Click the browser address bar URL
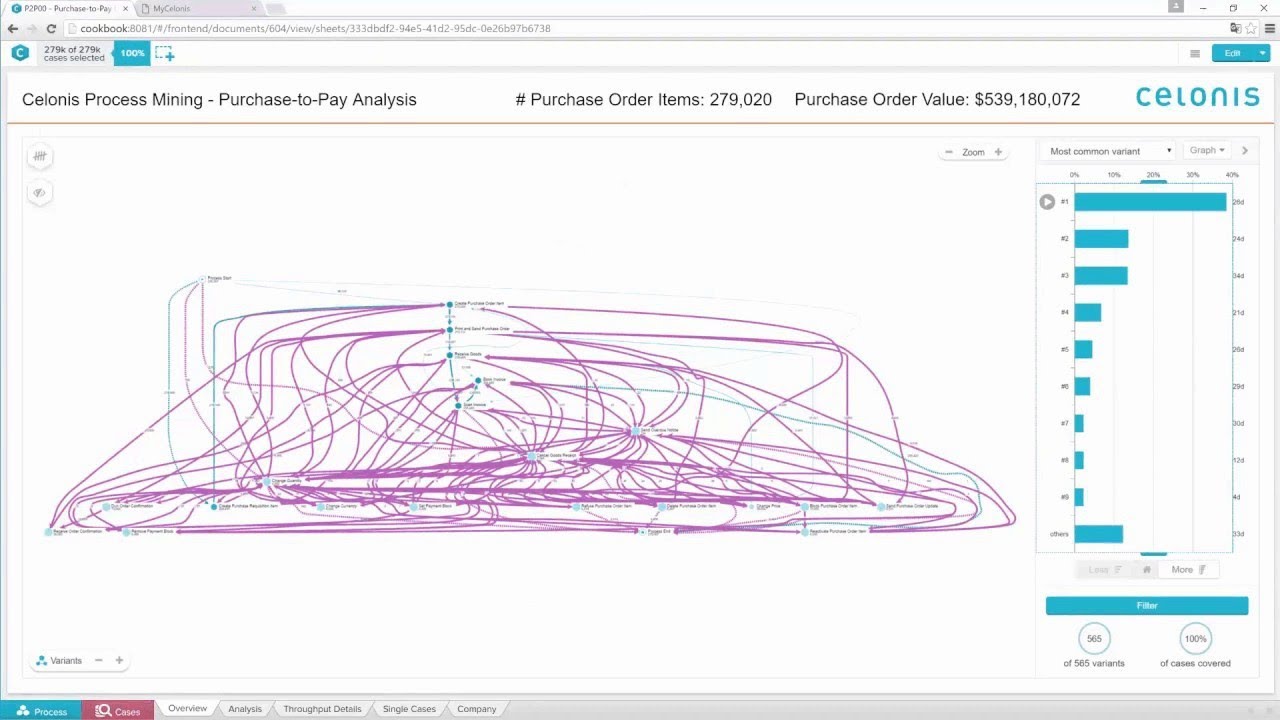Screen dimensions: 1280x720 315,29
